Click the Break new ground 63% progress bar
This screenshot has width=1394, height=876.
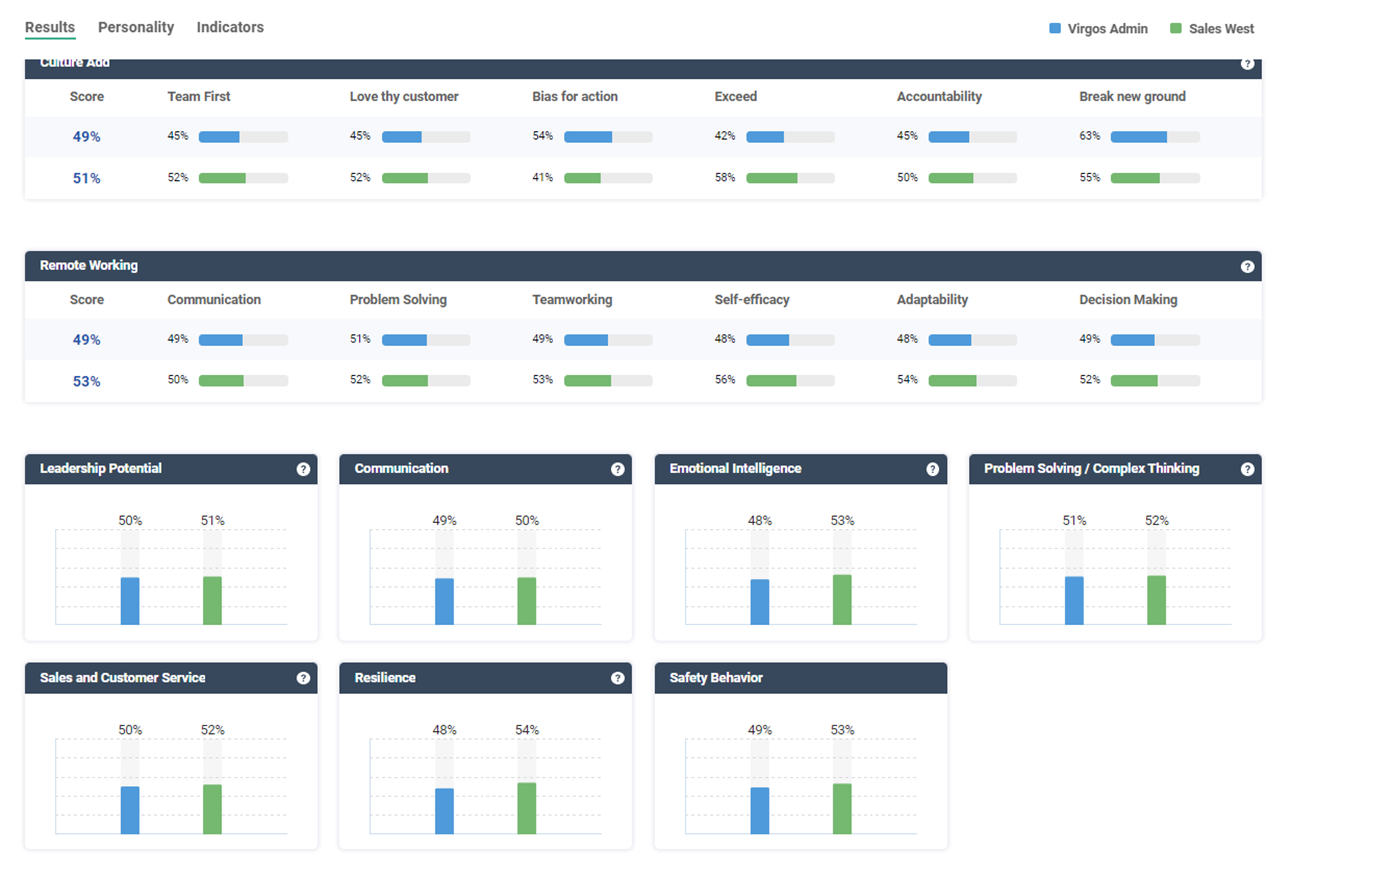click(1154, 137)
